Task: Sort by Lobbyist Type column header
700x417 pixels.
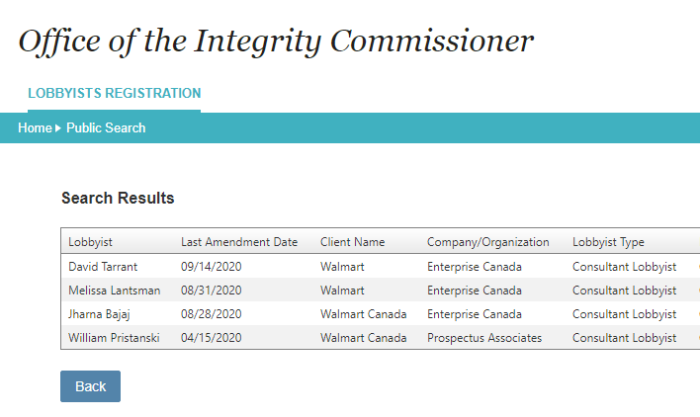Action: click(x=608, y=242)
